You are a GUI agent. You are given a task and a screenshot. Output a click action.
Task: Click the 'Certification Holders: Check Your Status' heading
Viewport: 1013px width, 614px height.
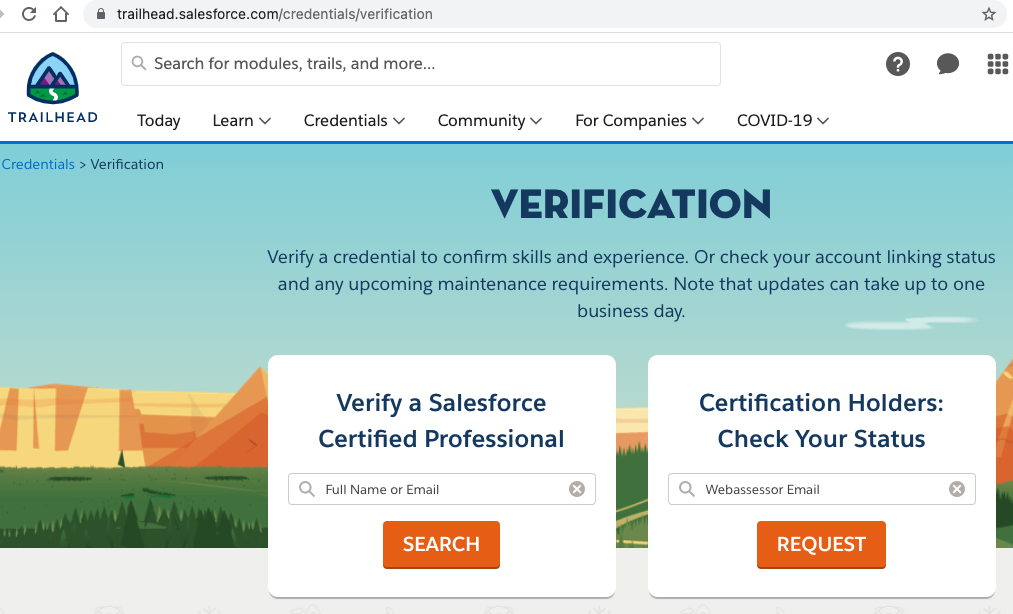(821, 421)
